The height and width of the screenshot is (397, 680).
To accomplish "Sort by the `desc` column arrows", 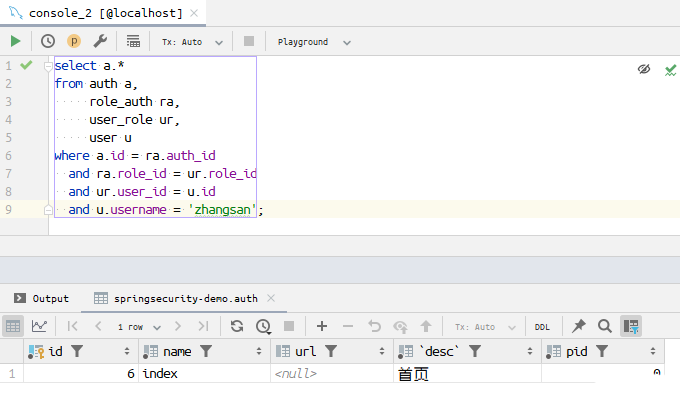I will click(x=530, y=351).
